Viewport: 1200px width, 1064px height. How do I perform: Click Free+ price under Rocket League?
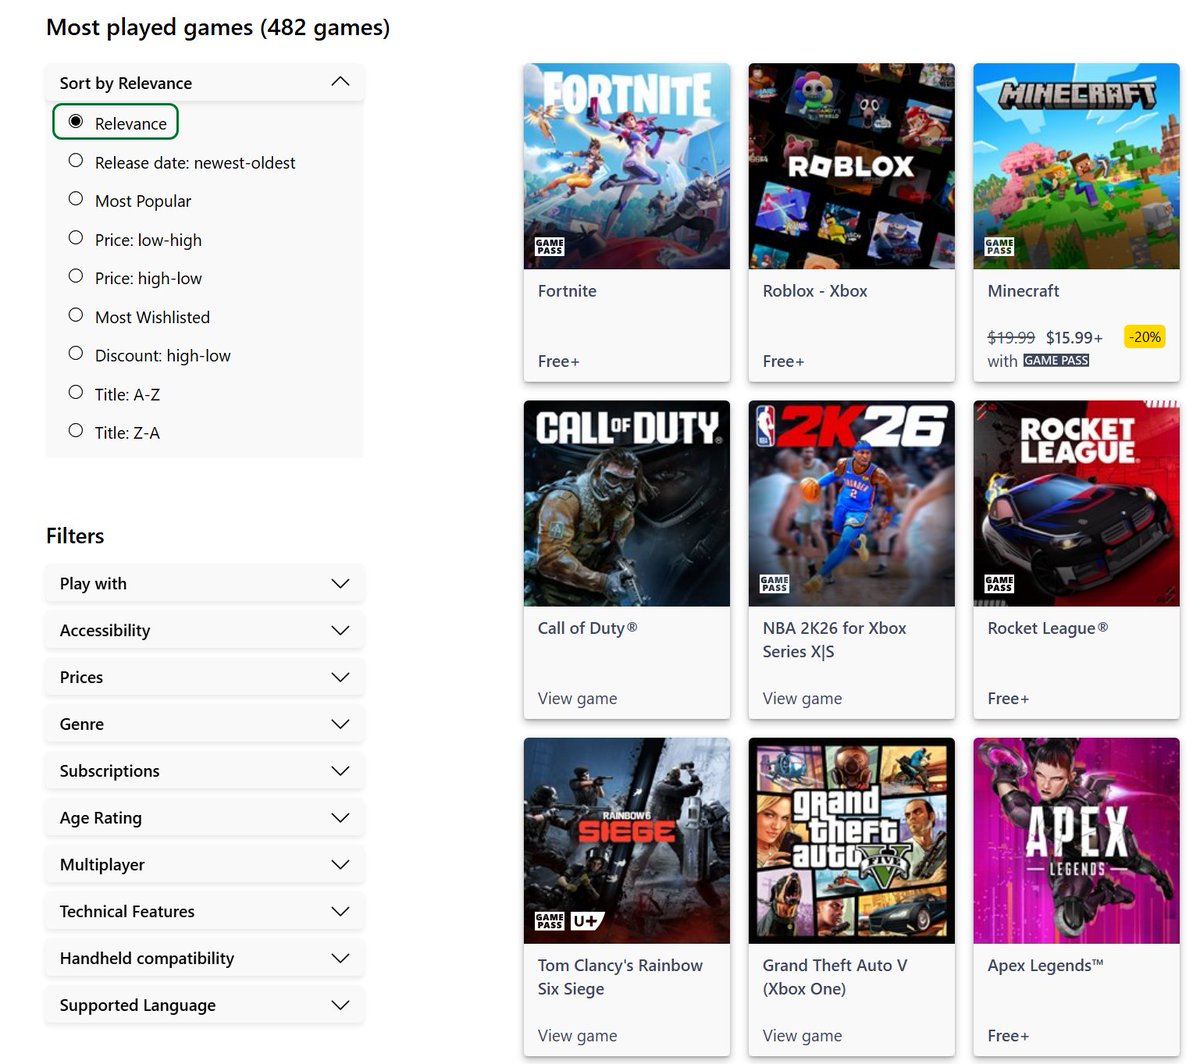tap(1008, 698)
